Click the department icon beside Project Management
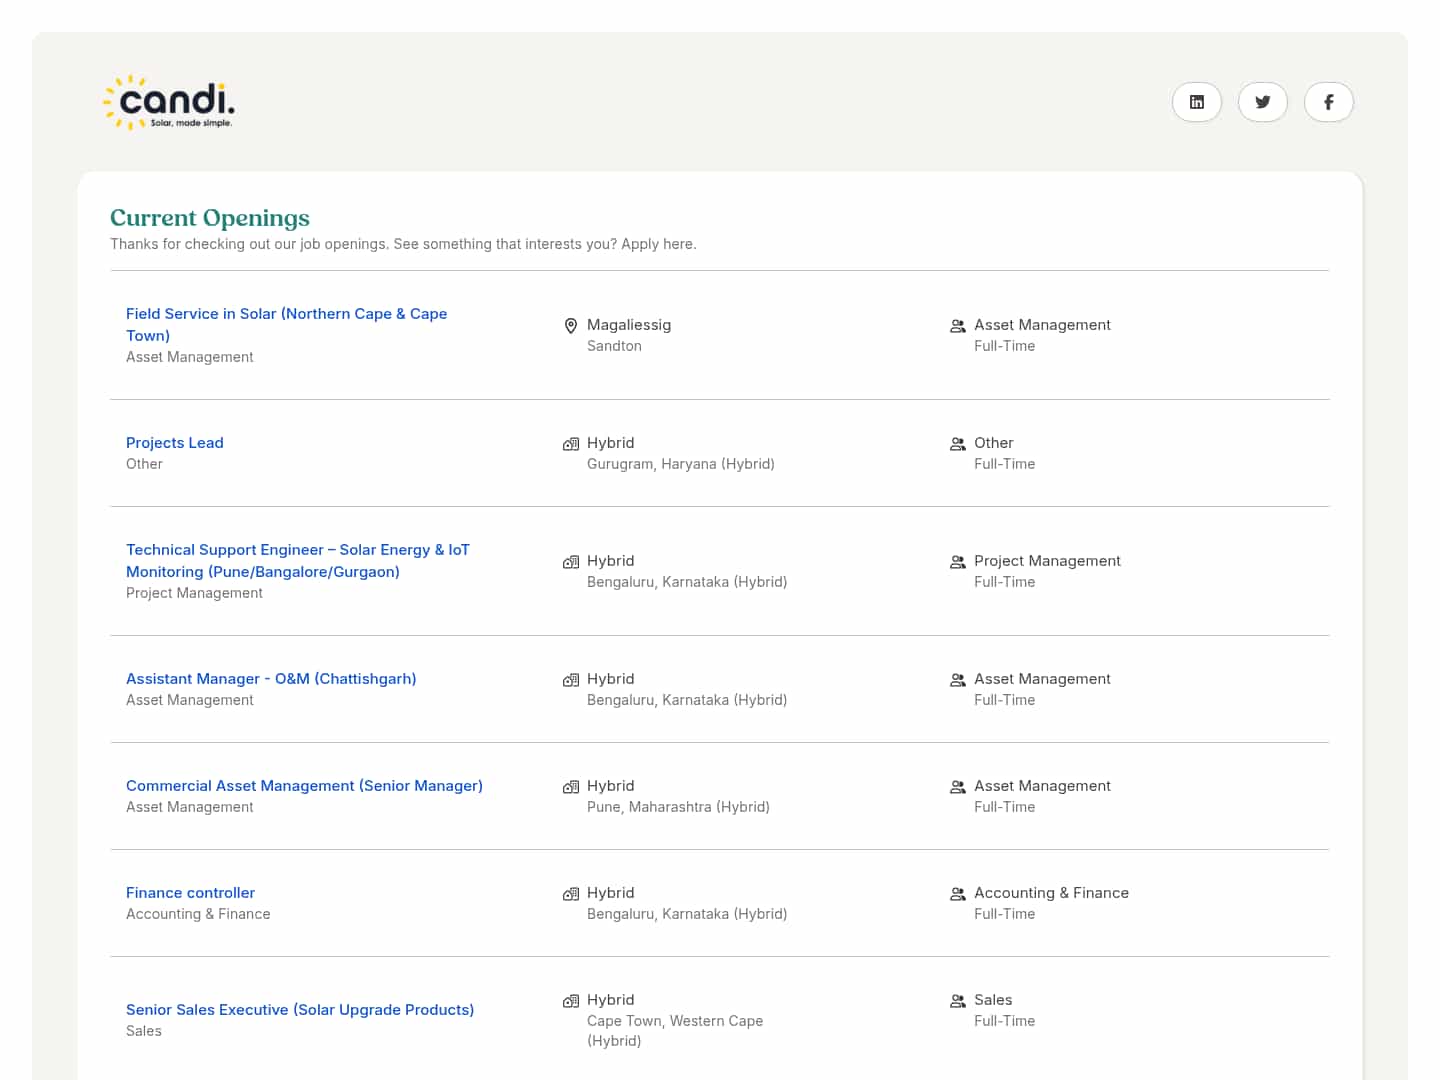1440x1080 pixels. (957, 562)
